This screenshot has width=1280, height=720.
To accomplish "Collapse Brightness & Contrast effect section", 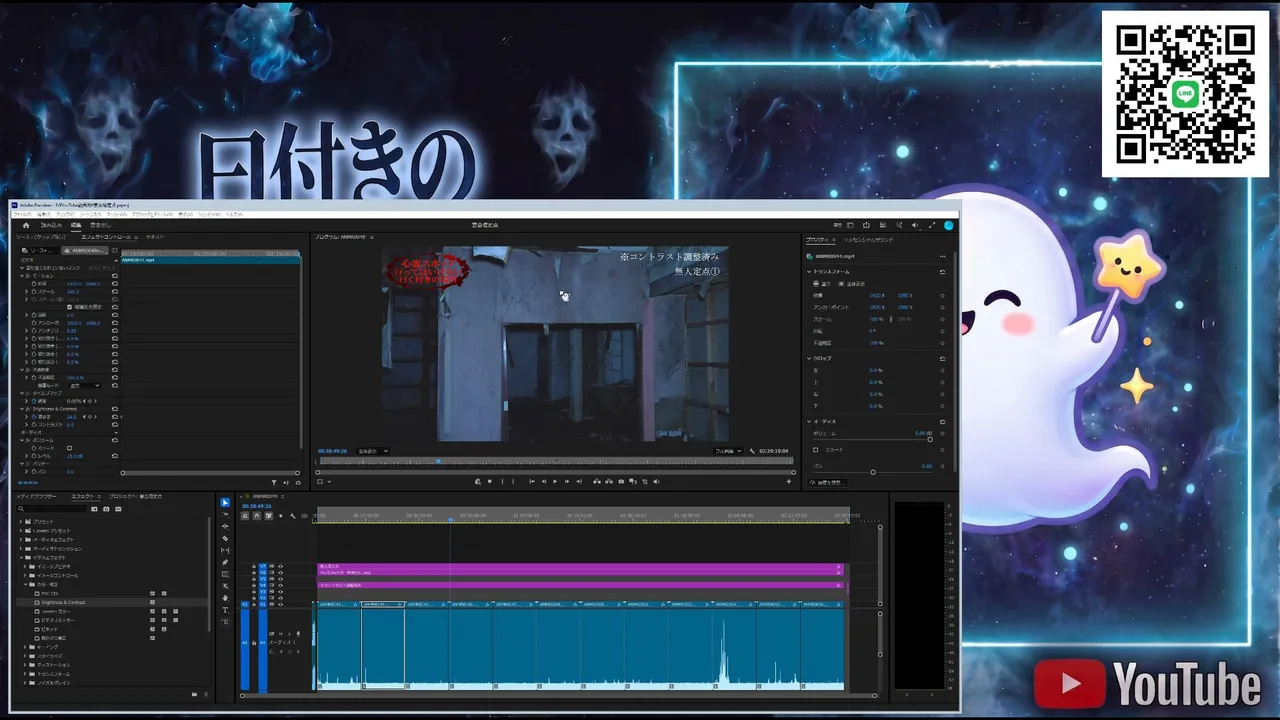I will 22,409.
